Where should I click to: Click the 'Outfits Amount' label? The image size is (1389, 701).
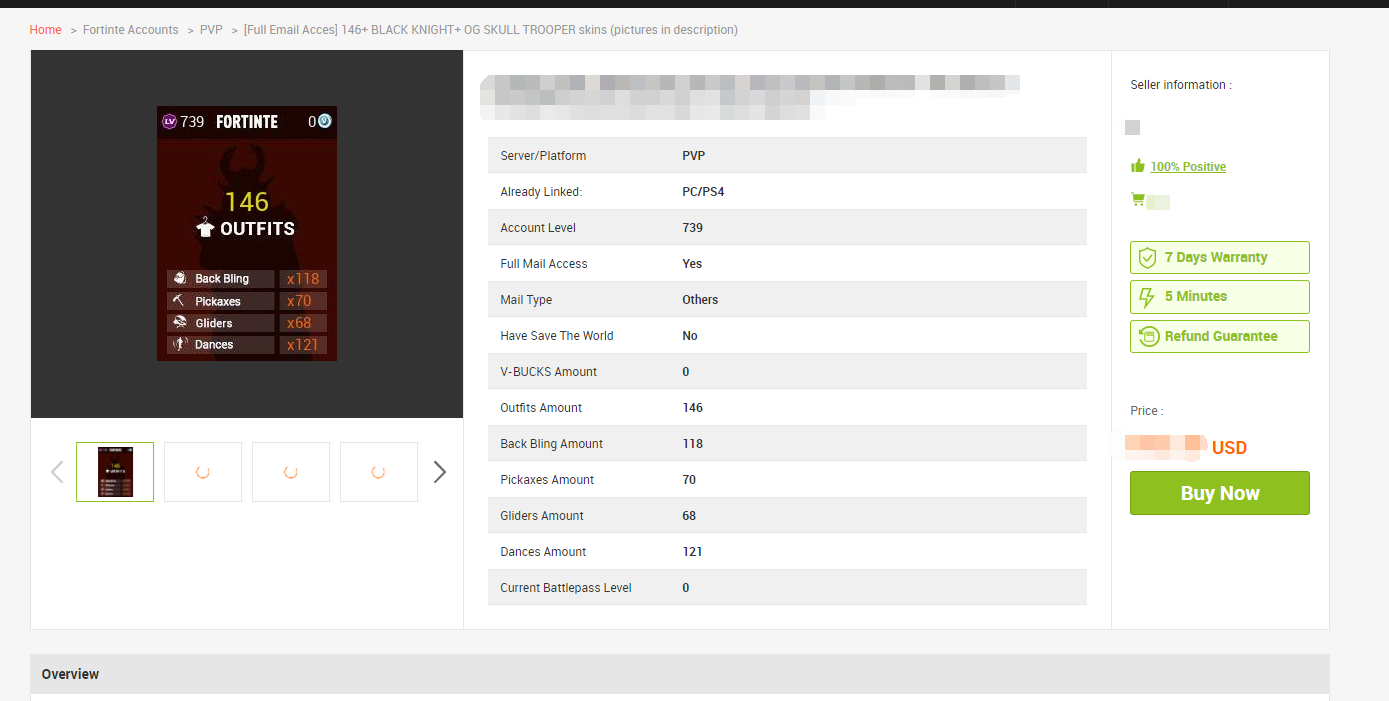(x=541, y=408)
